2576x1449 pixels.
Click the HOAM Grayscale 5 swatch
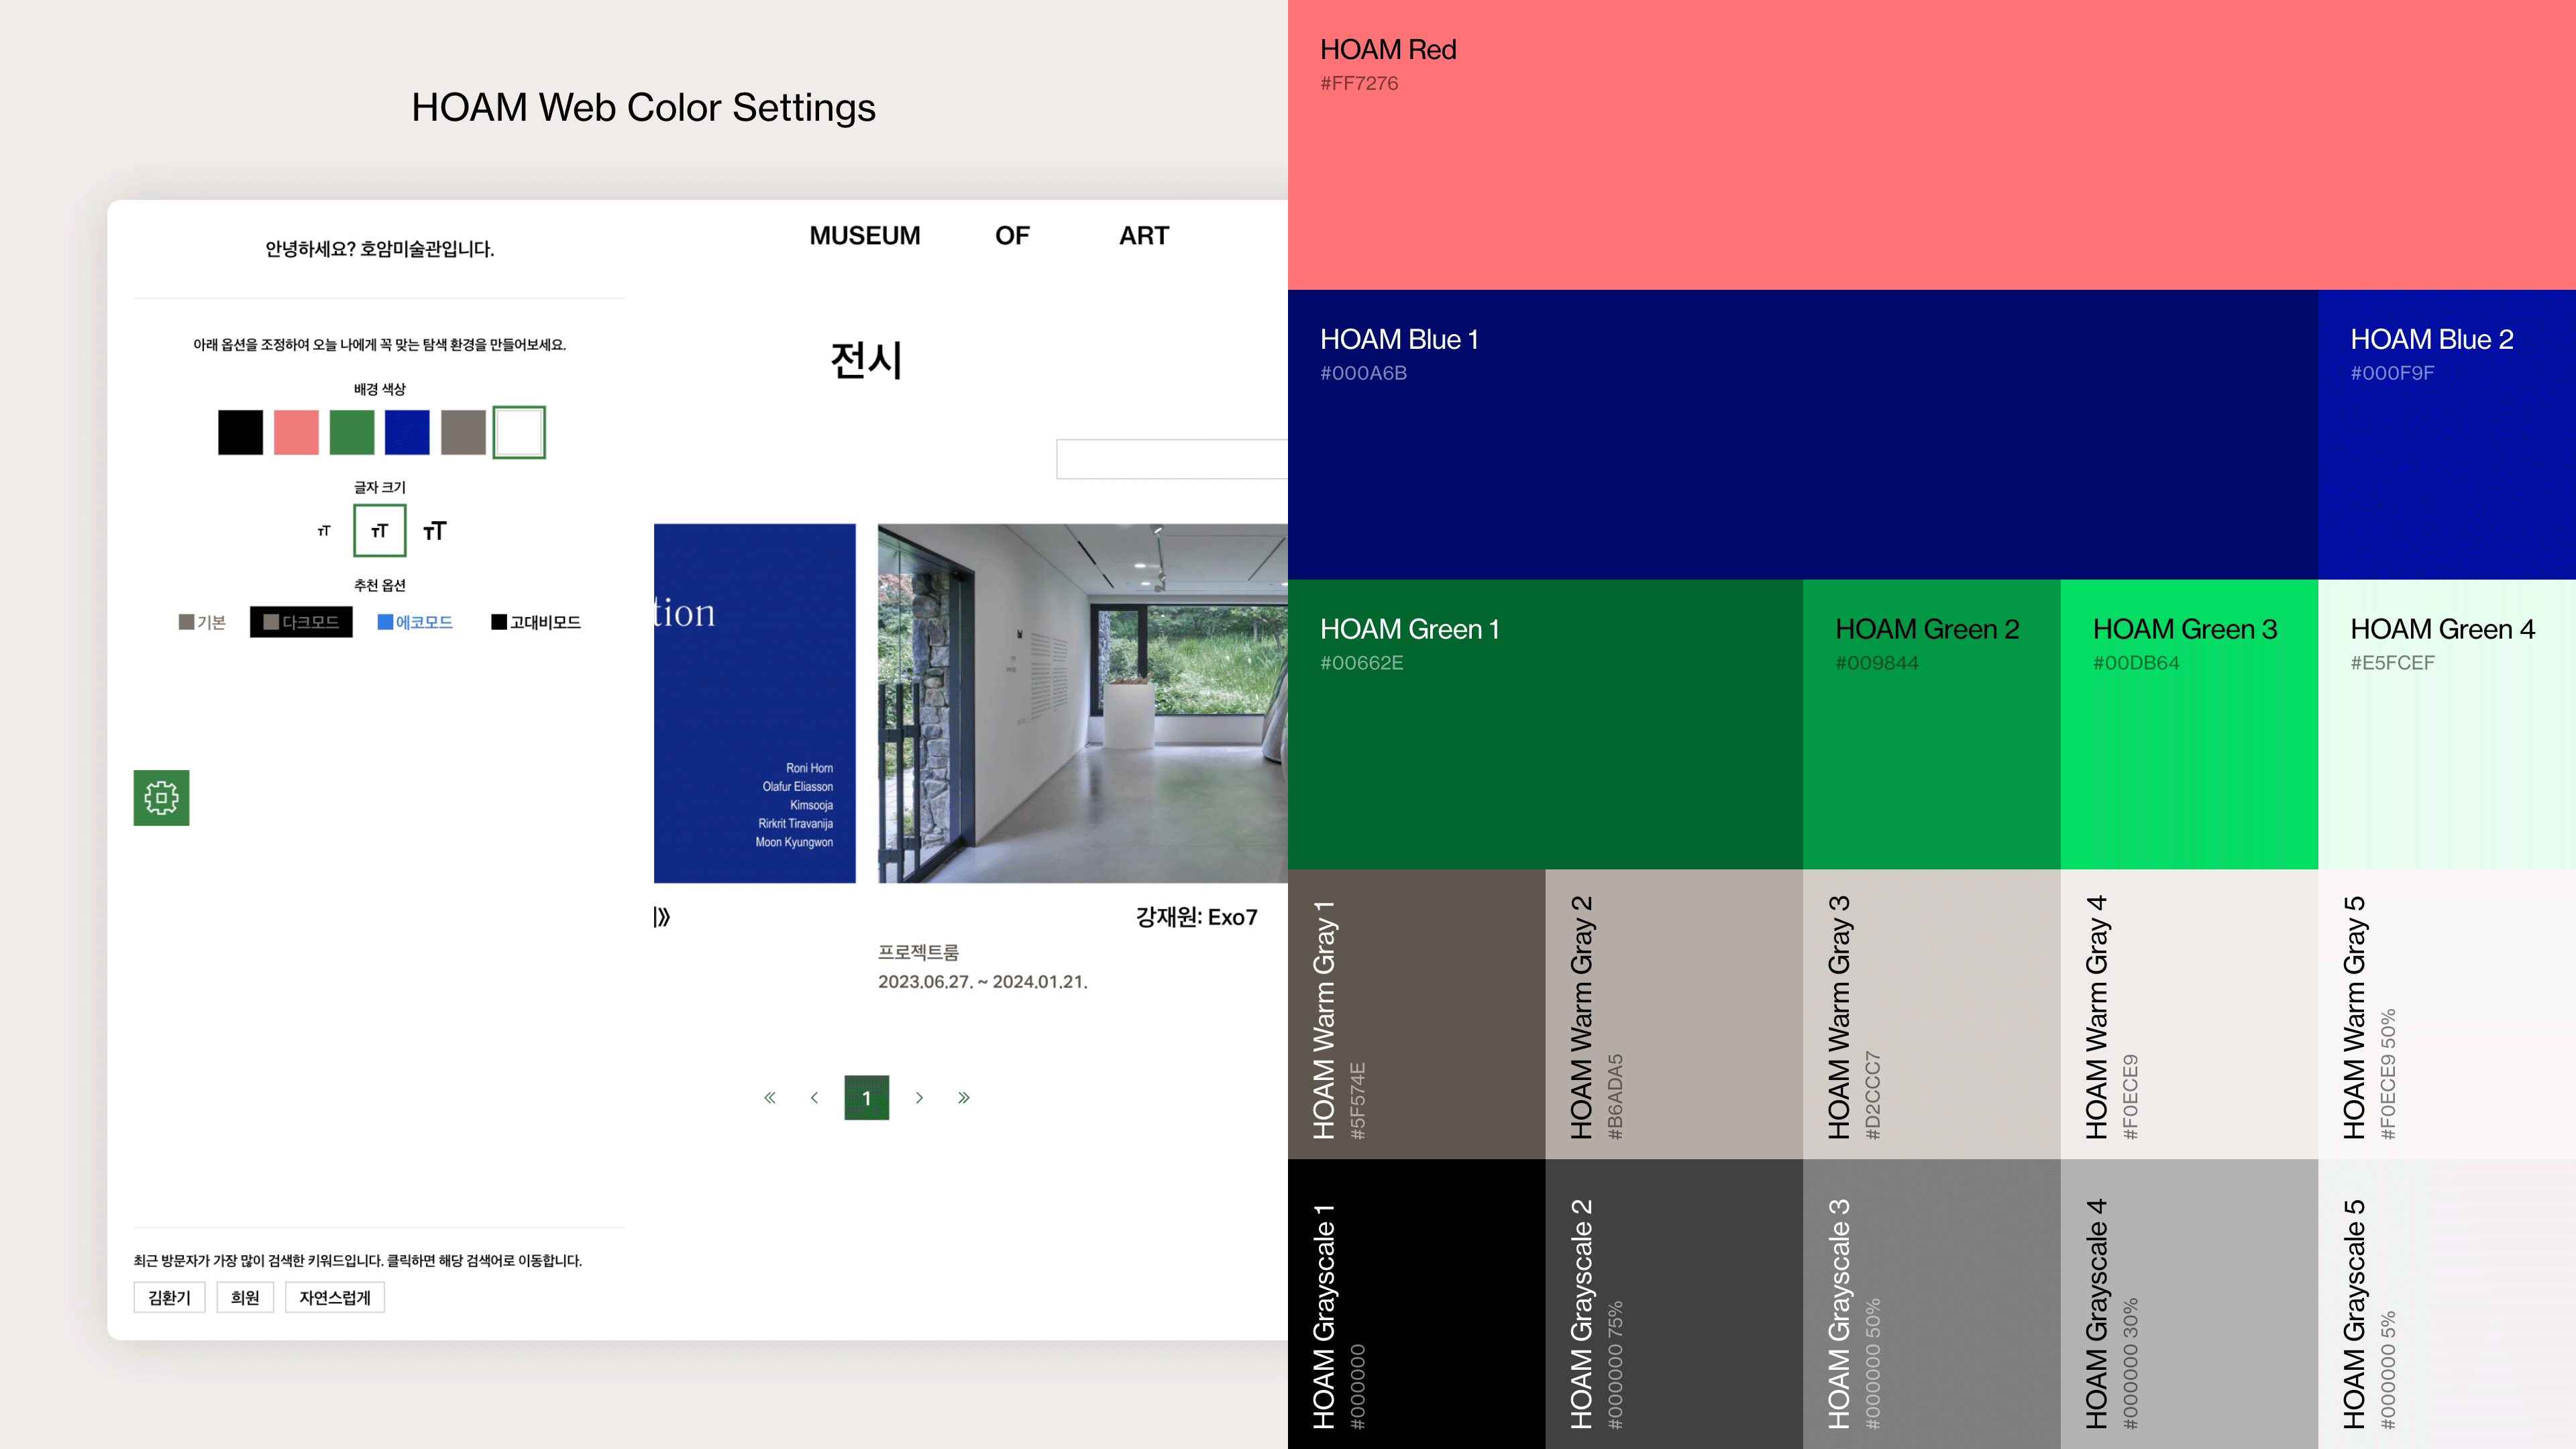click(x=2447, y=1304)
